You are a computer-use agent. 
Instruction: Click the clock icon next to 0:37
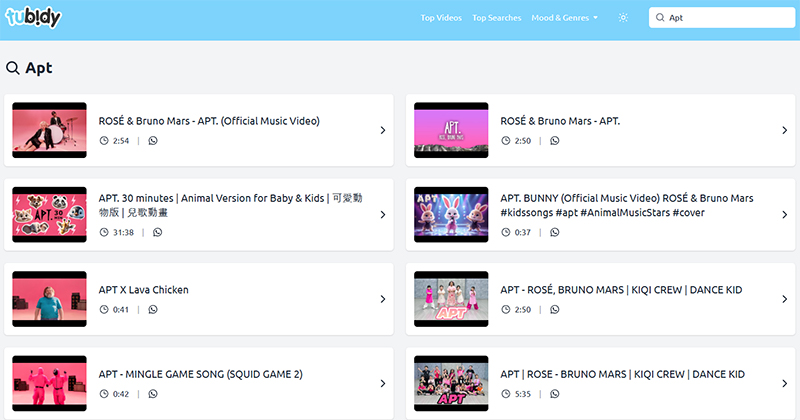click(506, 233)
